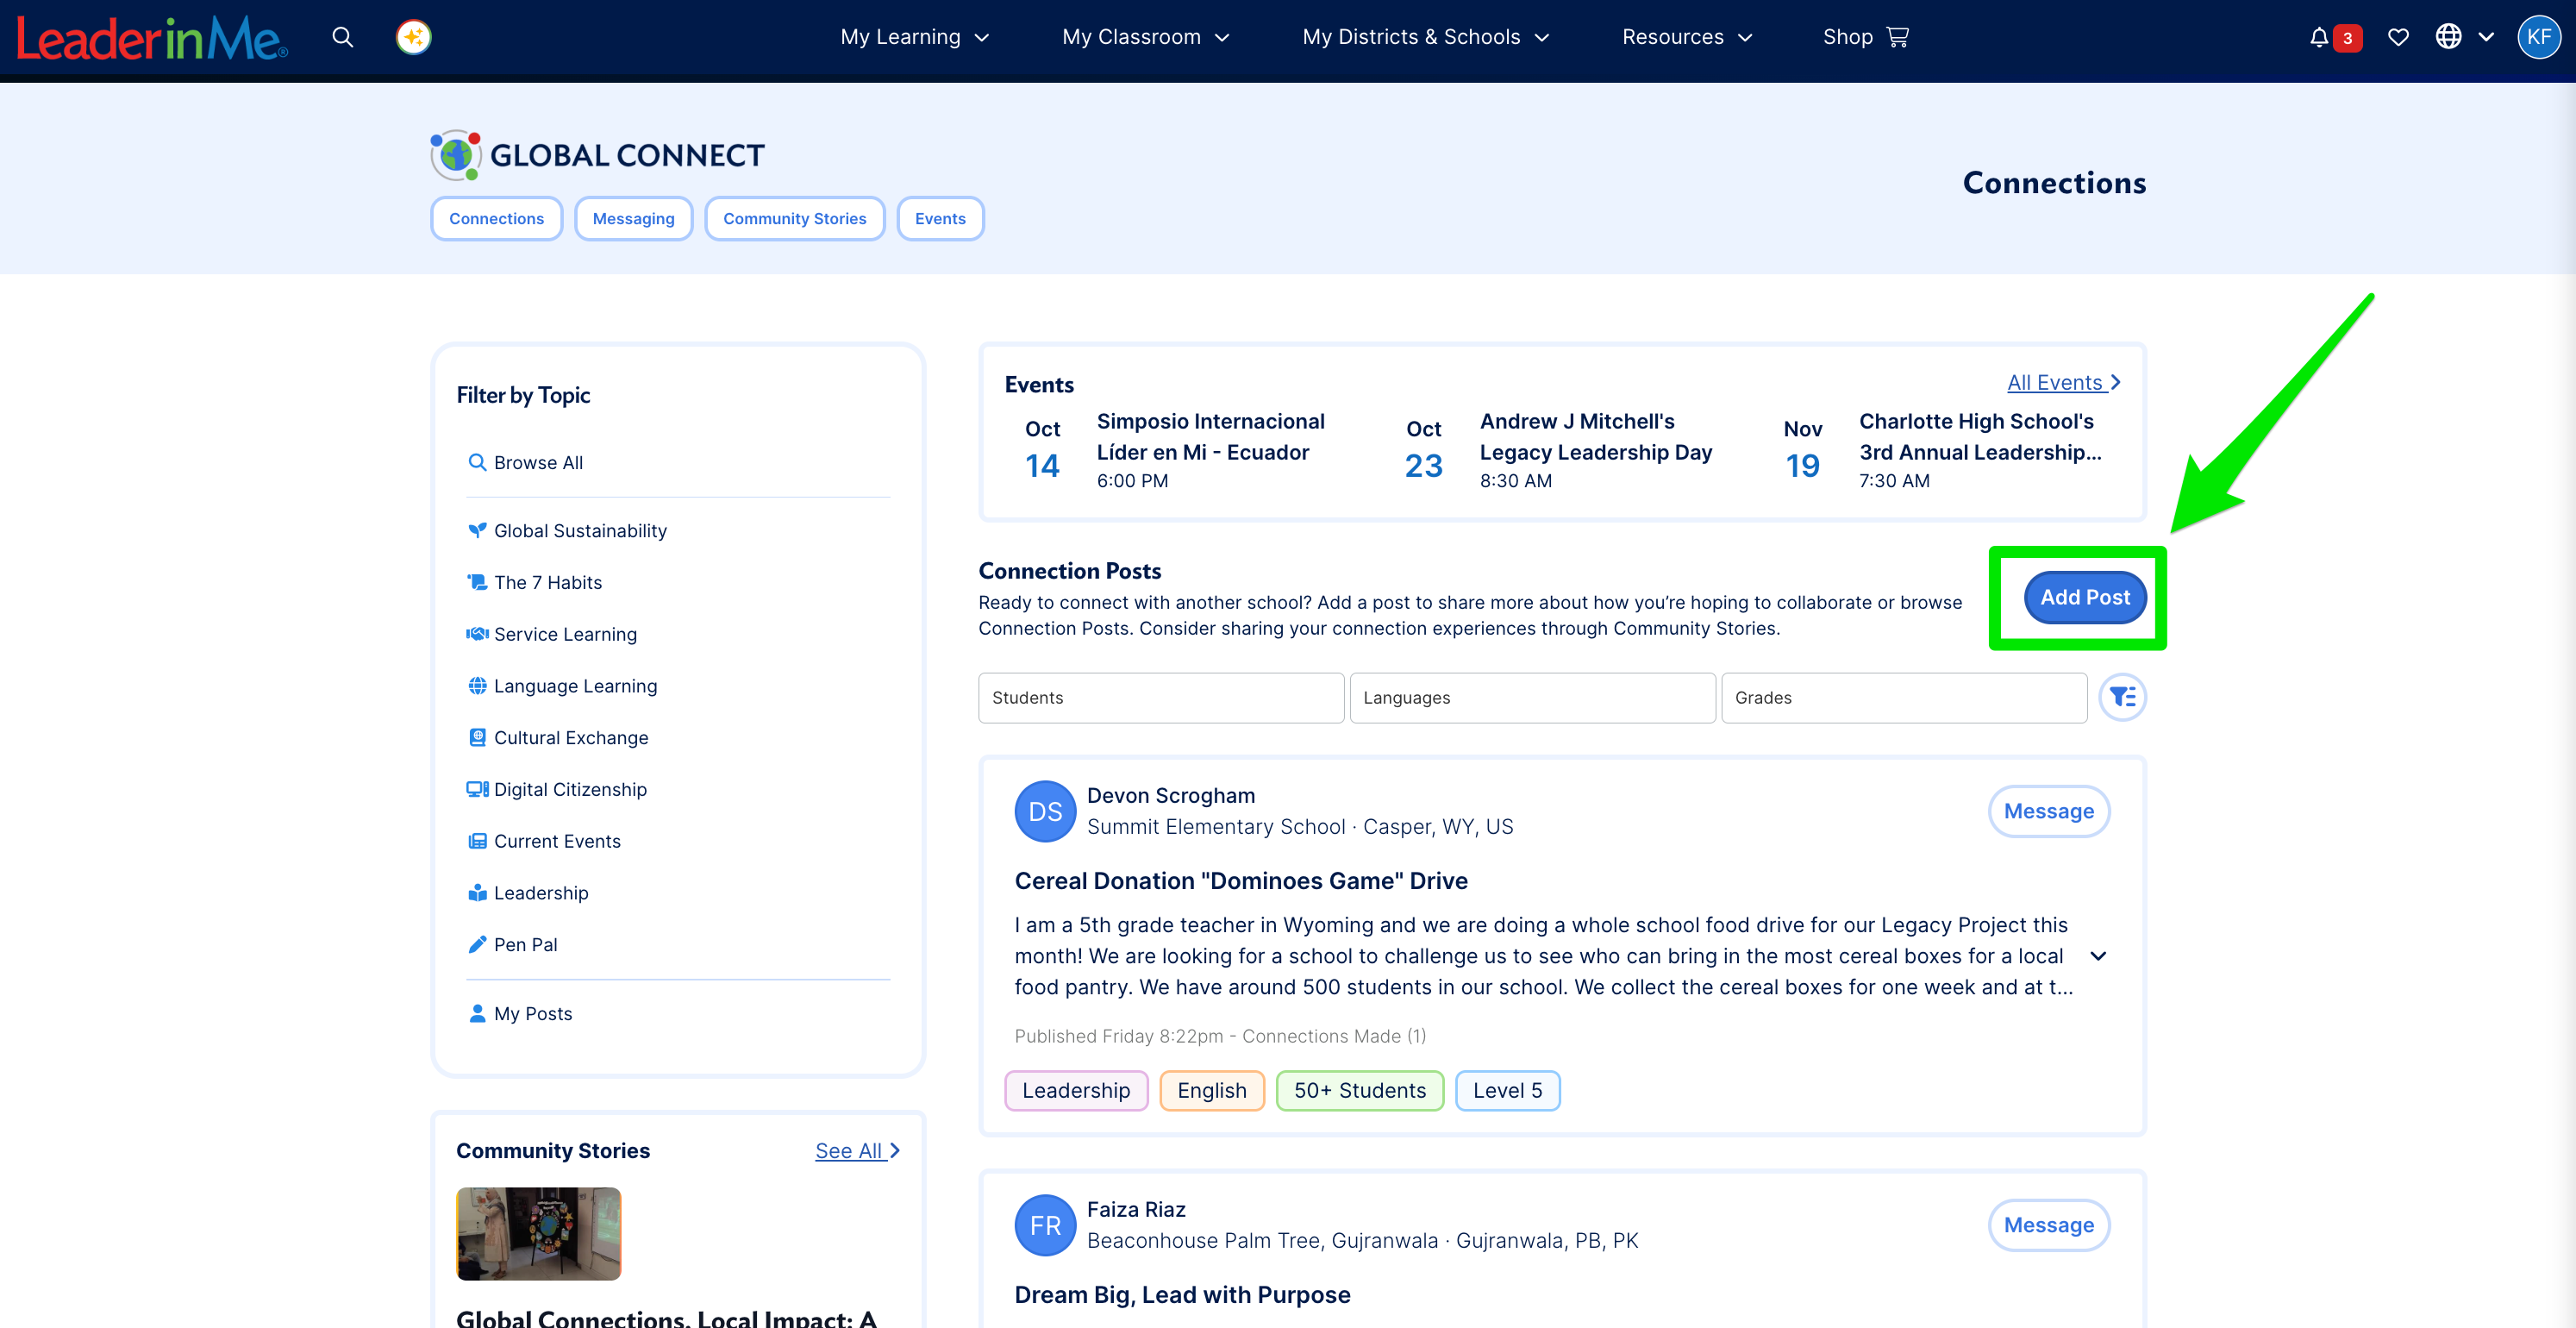
Task: Open favorites heart icon
Action: [2398, 38]
